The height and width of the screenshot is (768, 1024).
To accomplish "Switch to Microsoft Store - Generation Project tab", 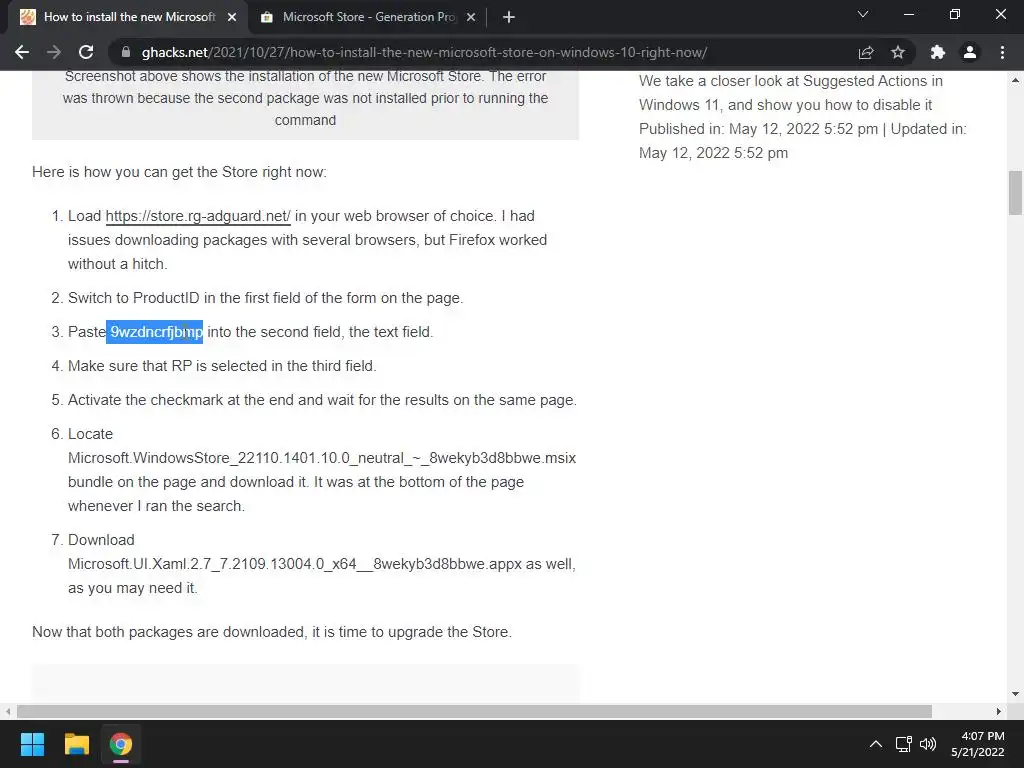I will point(369,17).
